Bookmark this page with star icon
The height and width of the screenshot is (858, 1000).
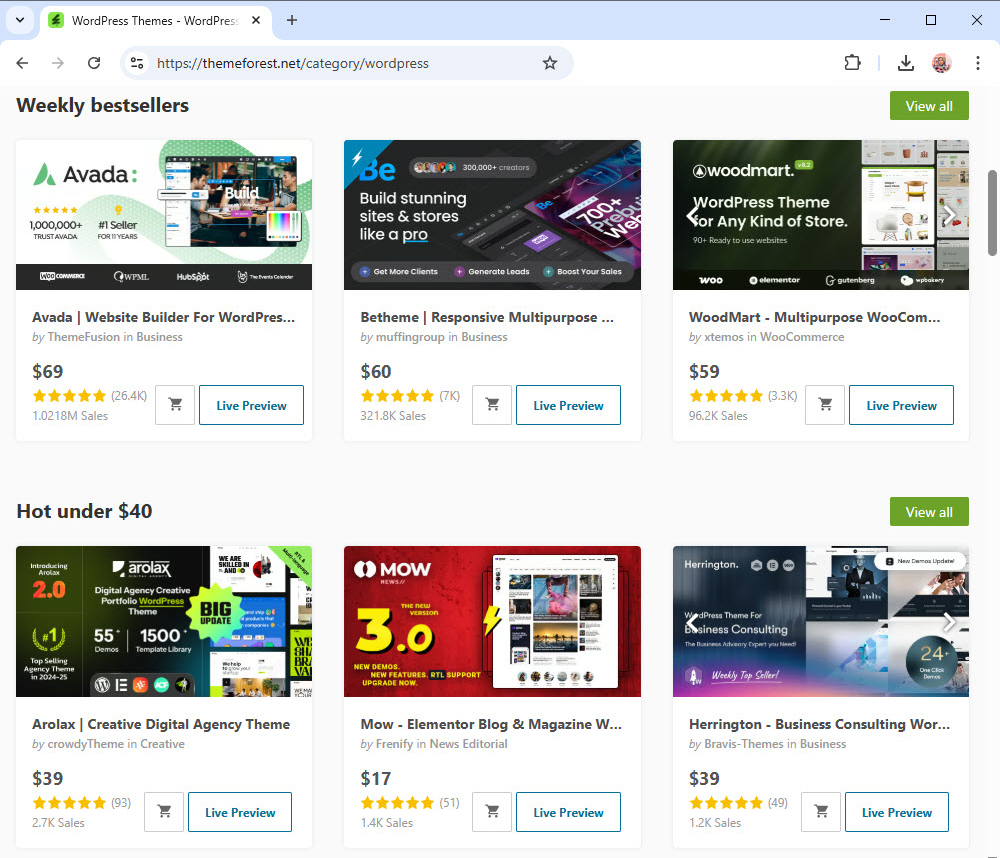click(550, 63)
